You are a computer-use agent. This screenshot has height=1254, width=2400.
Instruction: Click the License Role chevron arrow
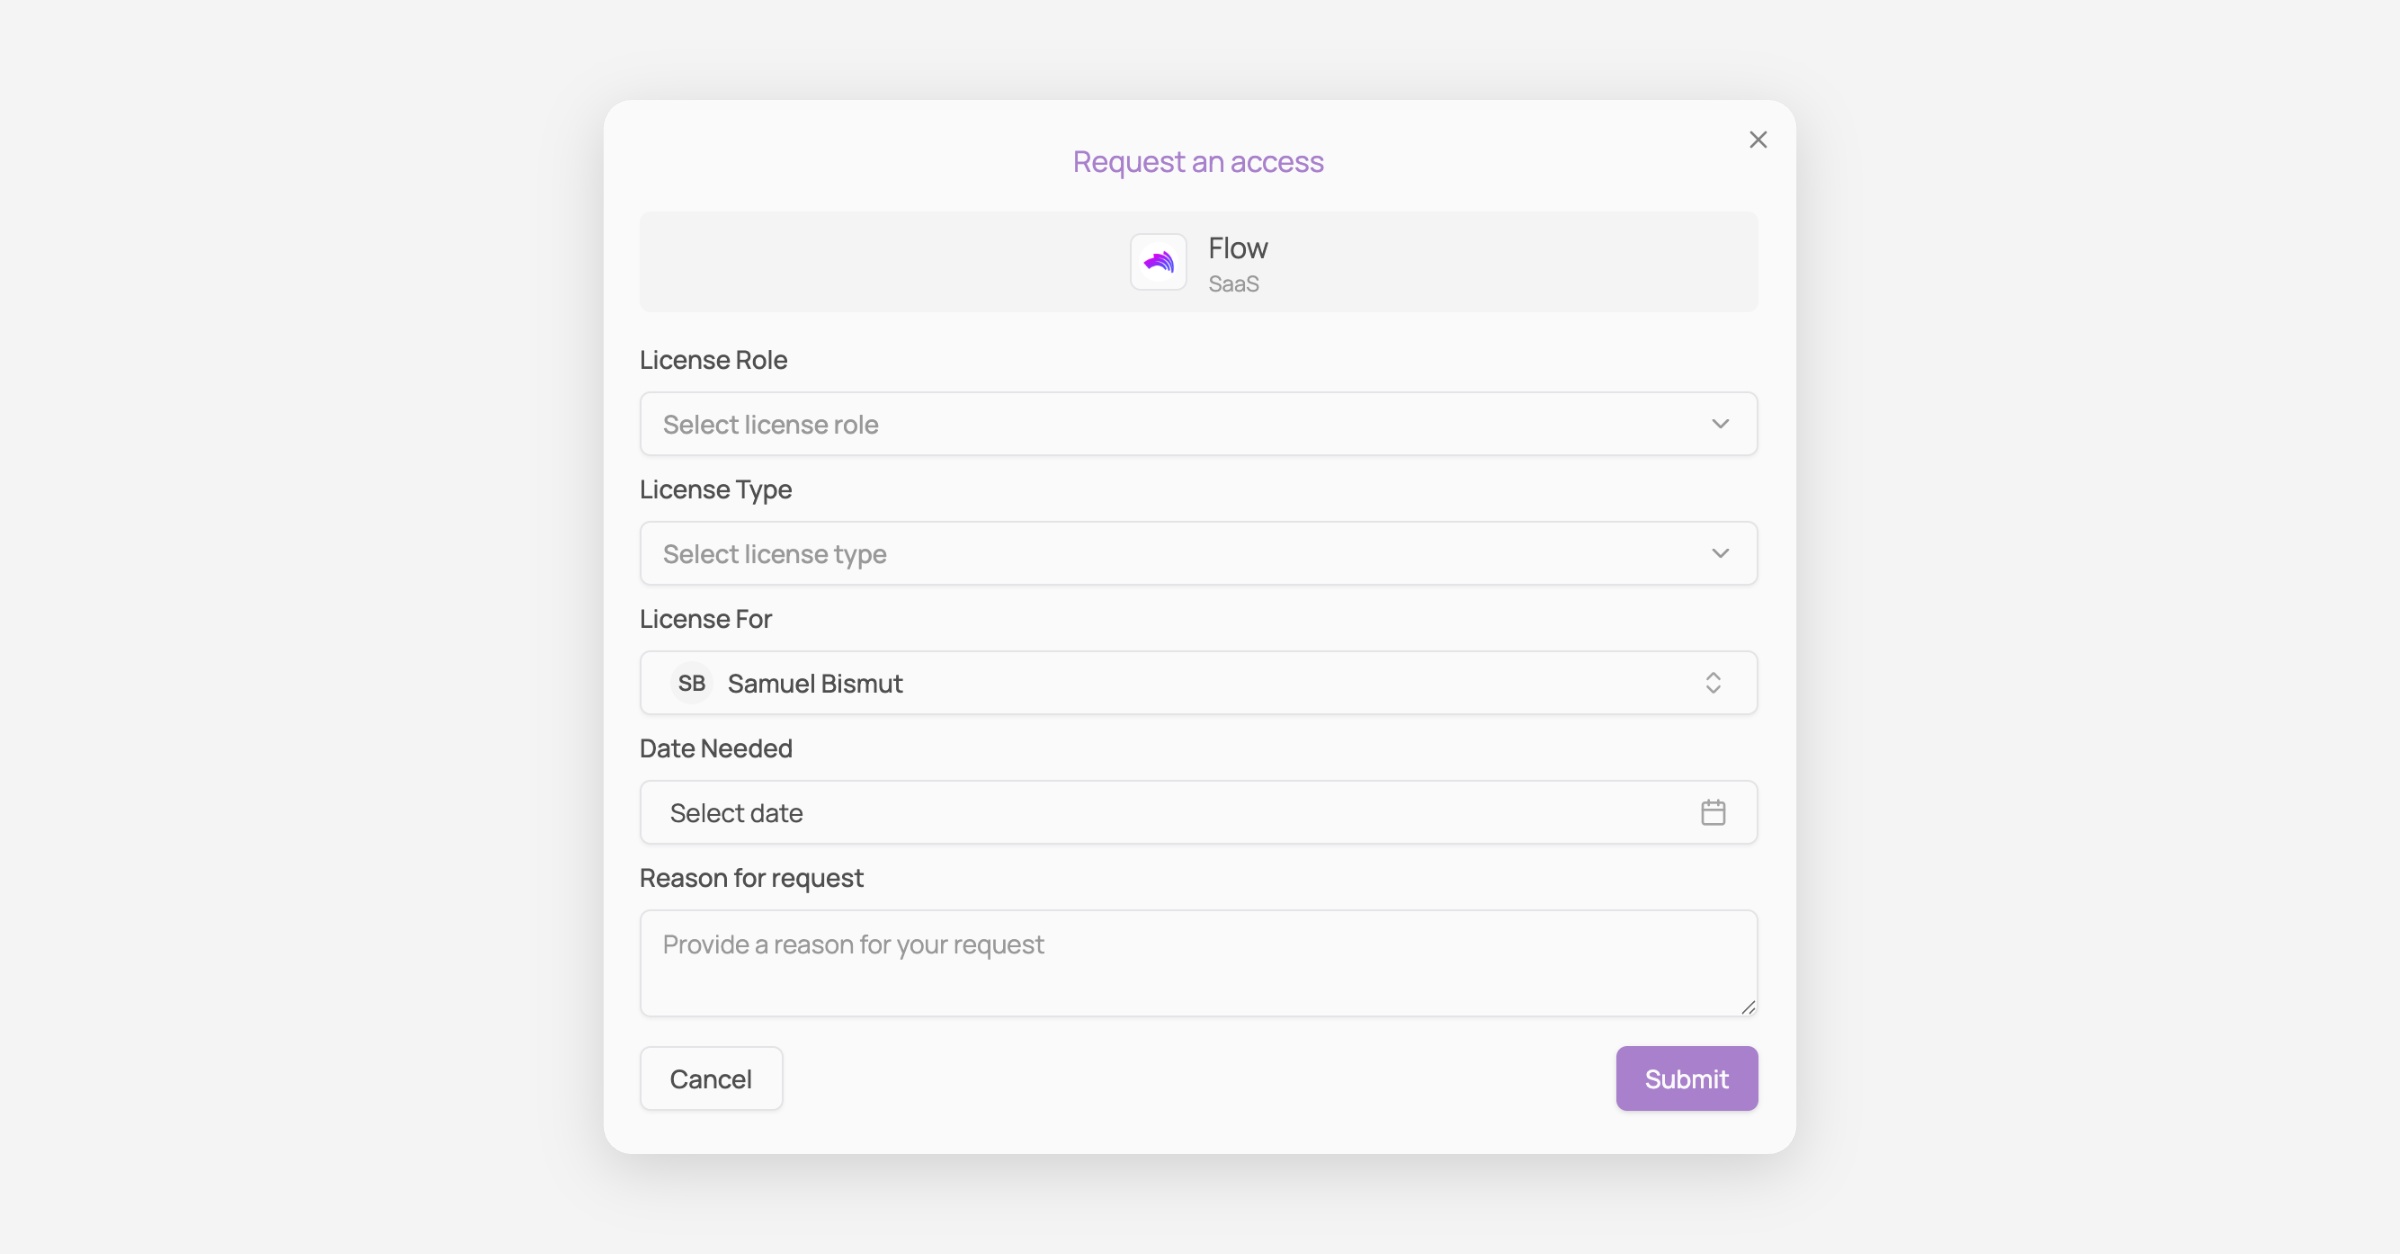pos(1720,424)
